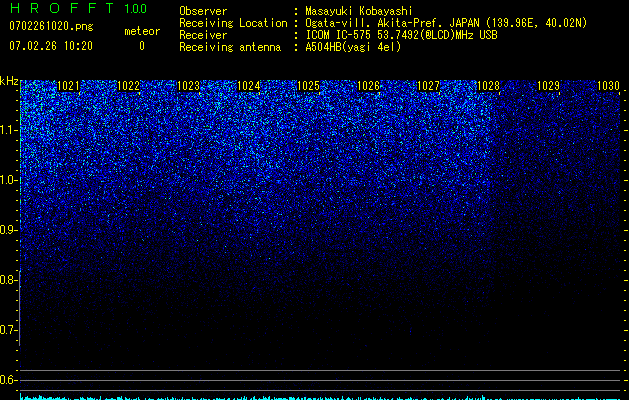Click the cyan signal level trace at bottom
629x400 pixels.
[320, 398]
